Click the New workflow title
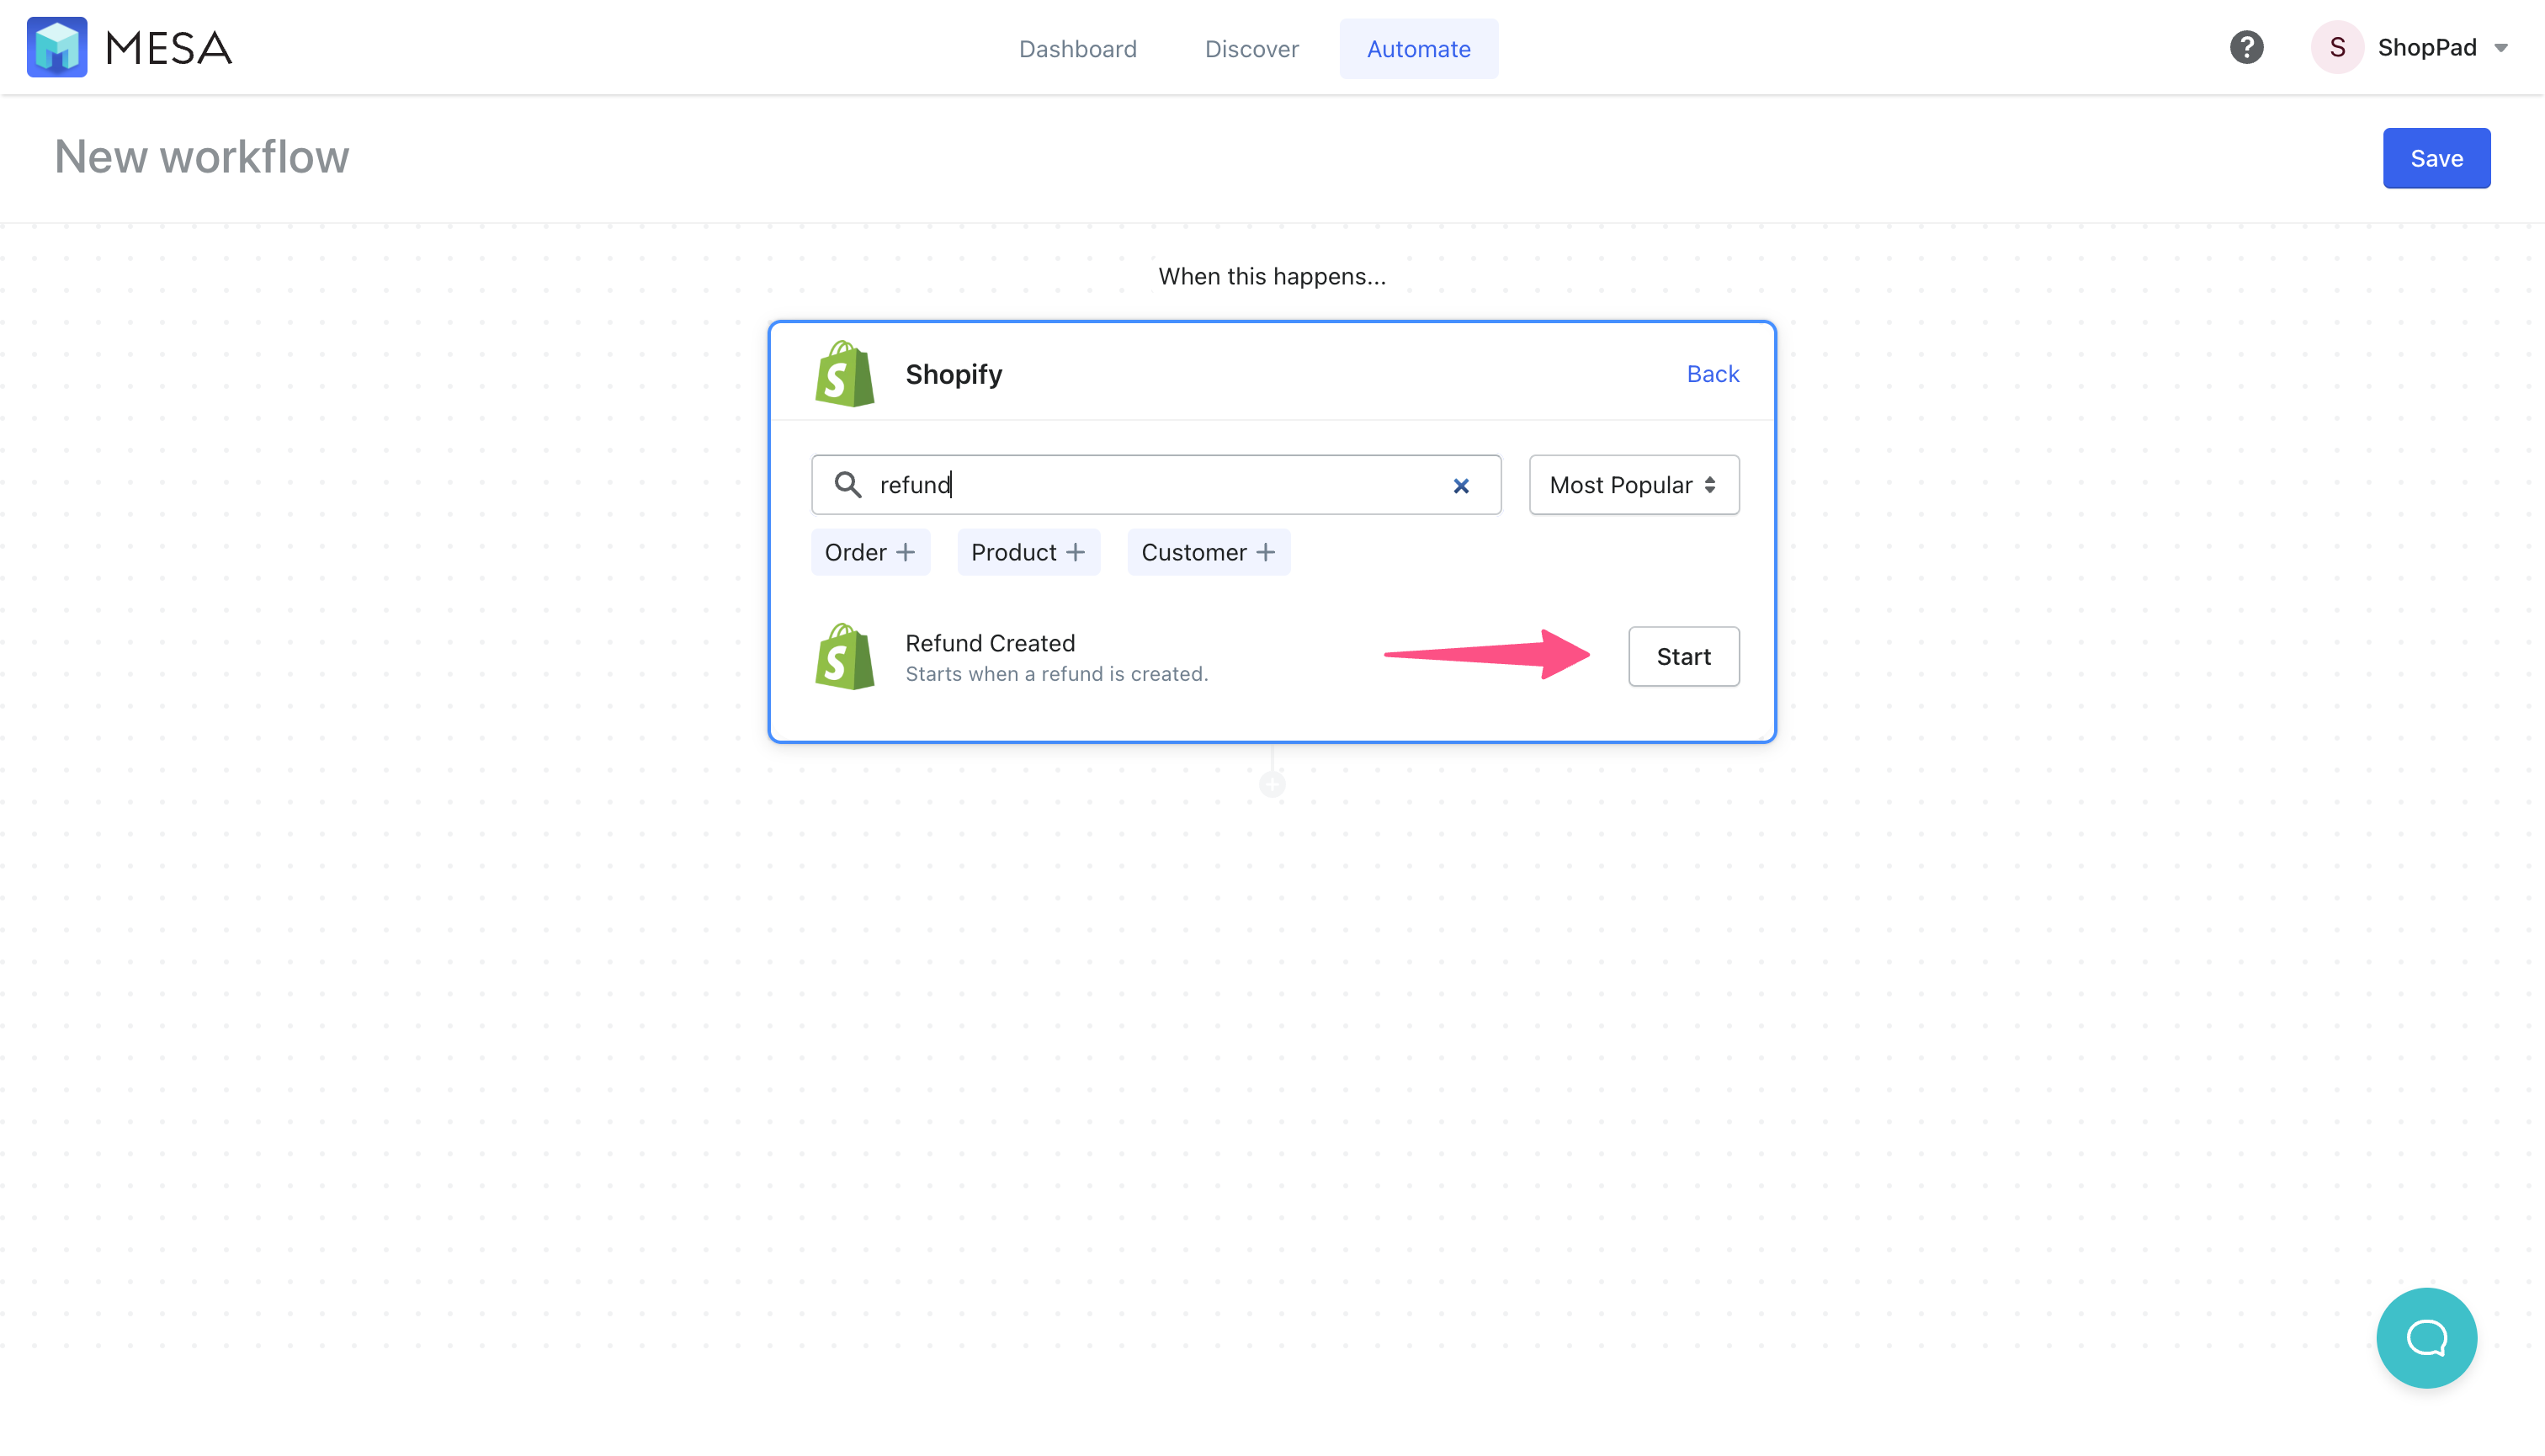Image resolution: width=2545 pixels, height=1456 pixels. click(x=202, y=157)
